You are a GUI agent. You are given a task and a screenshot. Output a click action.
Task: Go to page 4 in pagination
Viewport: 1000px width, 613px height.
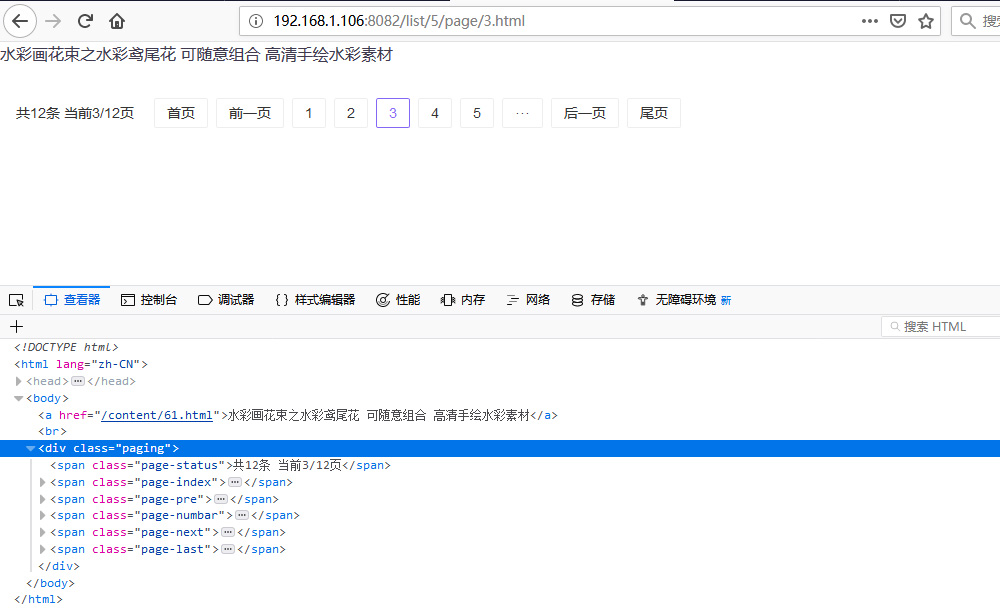click(x=434, y=113)
